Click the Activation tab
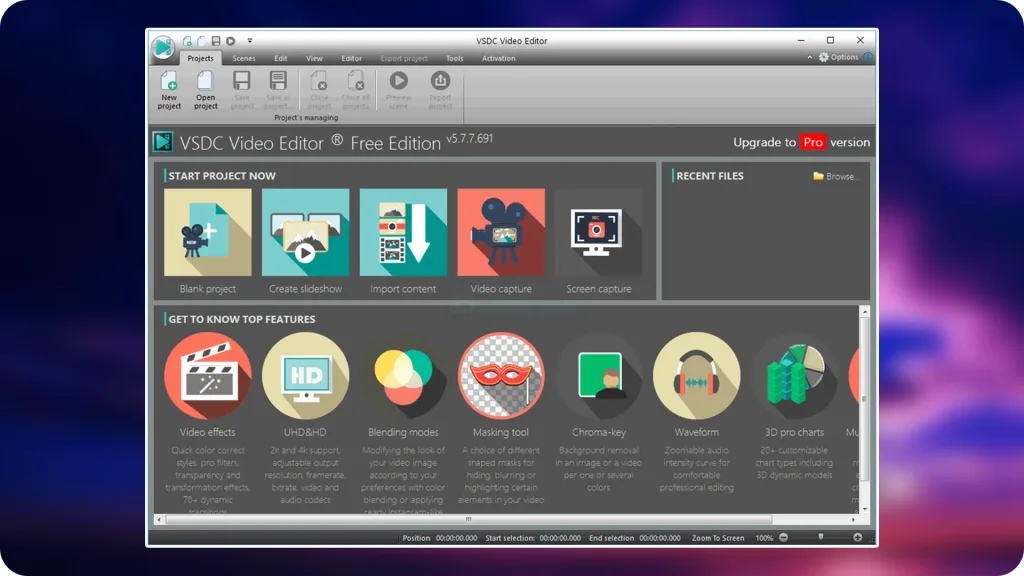1024x576 pixels. click(x=498, y=59)
